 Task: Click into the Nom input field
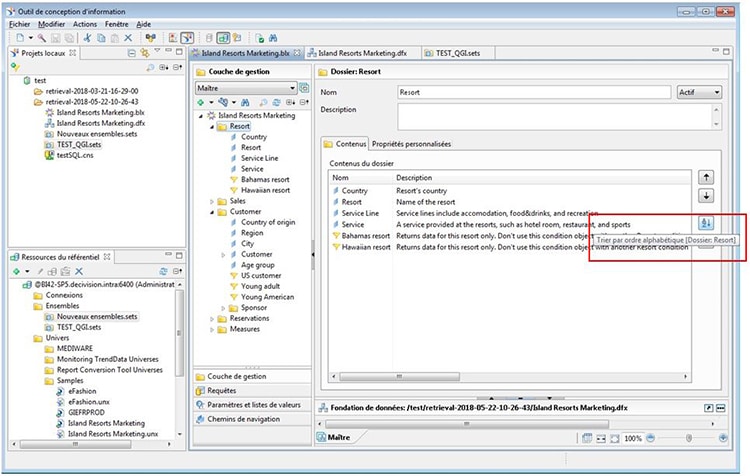534,92
